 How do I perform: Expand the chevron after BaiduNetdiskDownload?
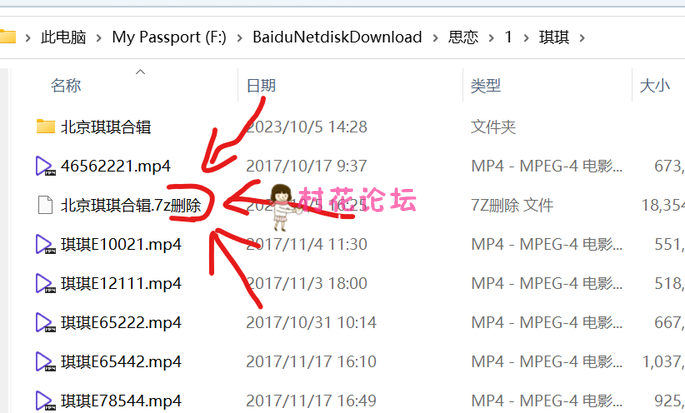coord(435,38)
